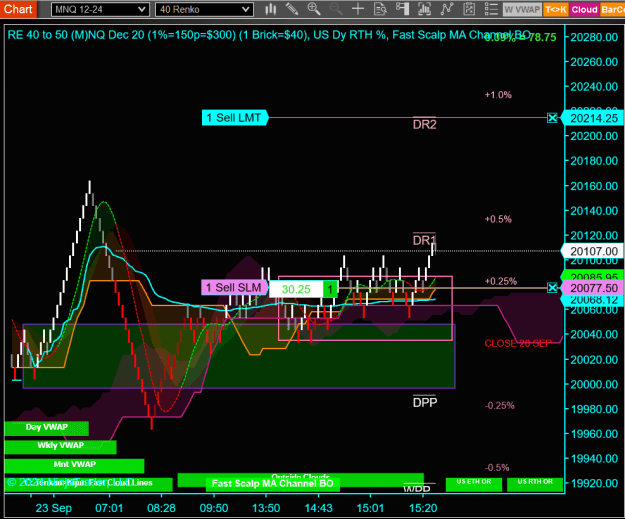Click the 20077.50 stop price marker
625x519 pixels.
(593, 288)
